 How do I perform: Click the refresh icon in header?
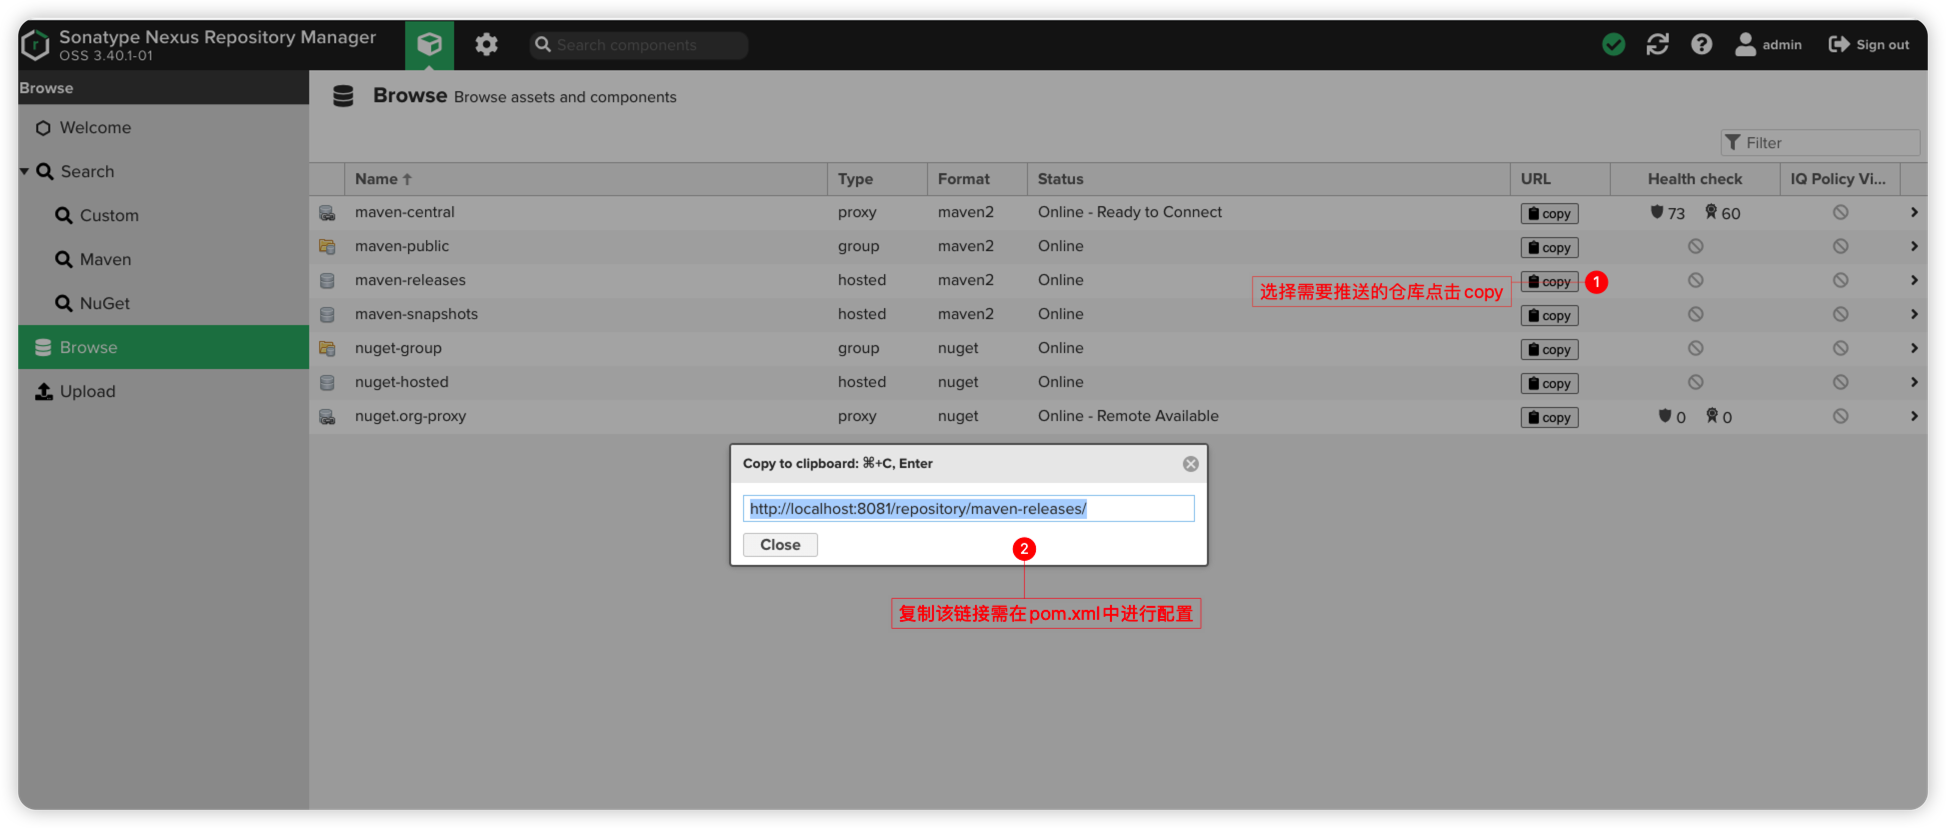pyautogui.click(x=1657, y=44)
